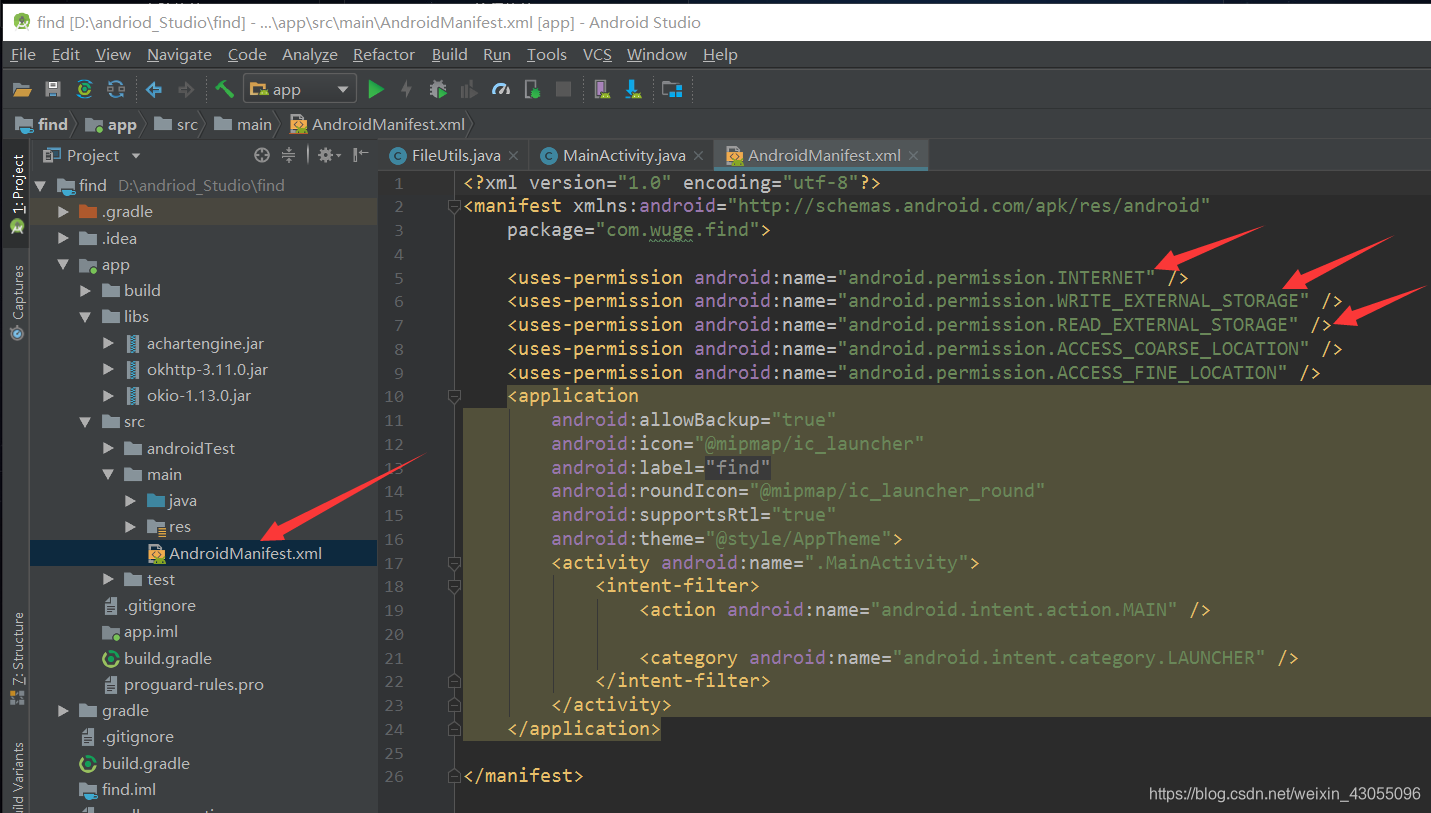Open the AVD Manager icon
Screen dimensions: 1431x813
pos(601,90)
